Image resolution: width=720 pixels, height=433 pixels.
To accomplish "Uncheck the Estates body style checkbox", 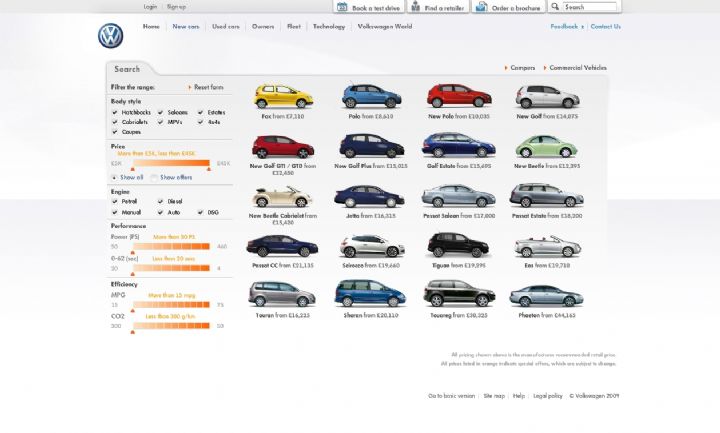I will 200,112.
